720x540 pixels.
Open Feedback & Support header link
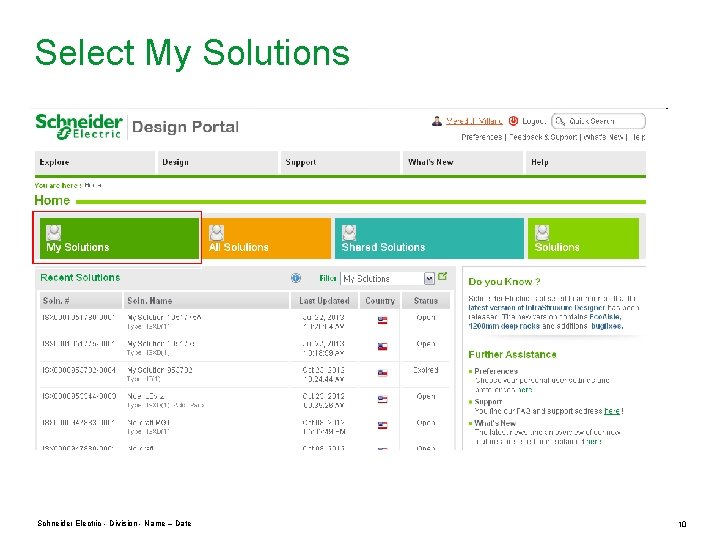pyautogui.click(x=543, y=137)
